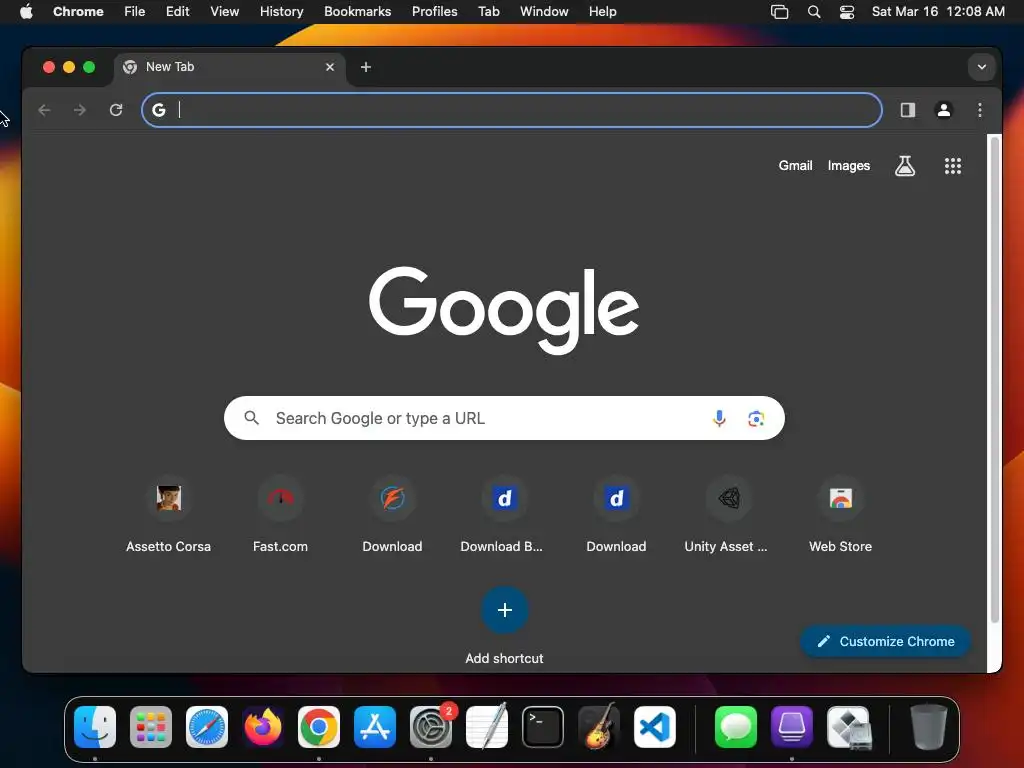Open Launchpad from the Dock
This screenshot has width=1024, height=768.
(151, 727)
